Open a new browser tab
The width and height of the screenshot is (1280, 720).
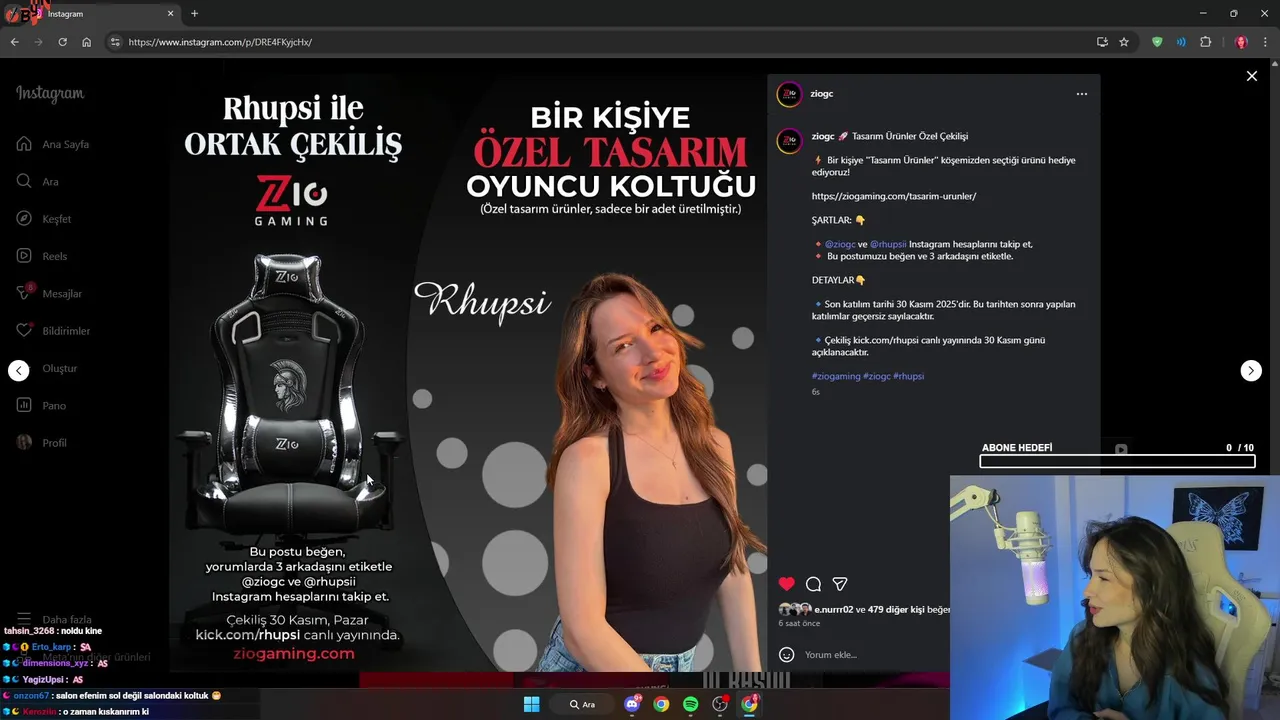tap(194, 14)
